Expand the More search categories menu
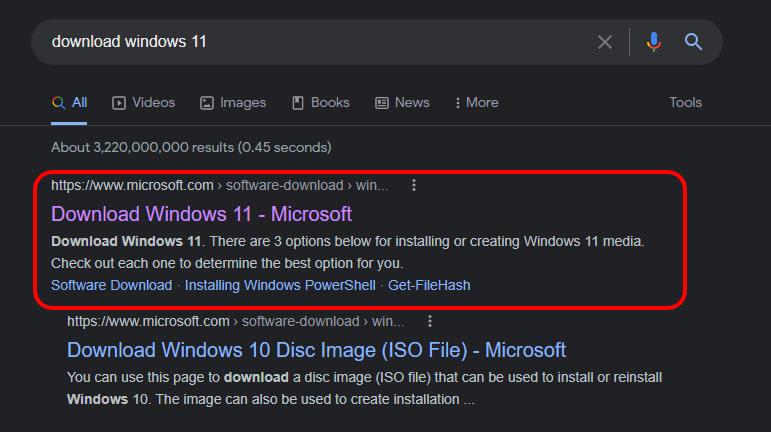This screenshot has height=432, width=771. 476,103
